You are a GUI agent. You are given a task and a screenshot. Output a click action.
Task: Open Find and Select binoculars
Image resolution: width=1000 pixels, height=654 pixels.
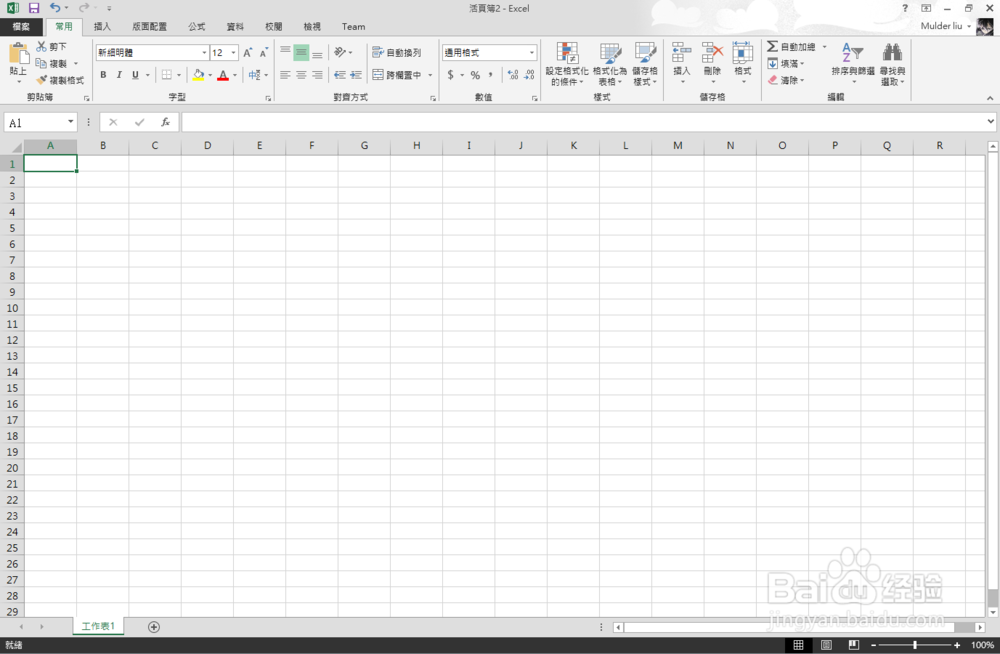(892, 52)
